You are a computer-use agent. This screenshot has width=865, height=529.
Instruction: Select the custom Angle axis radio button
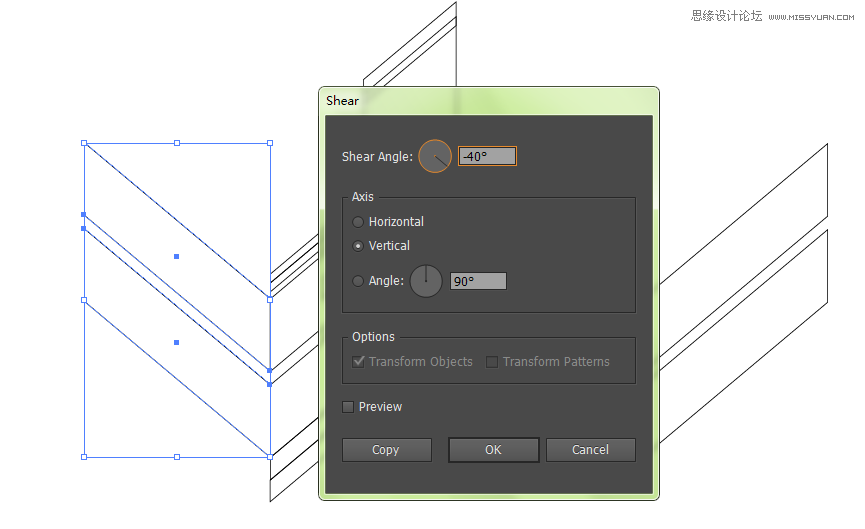tap(358, 281)
